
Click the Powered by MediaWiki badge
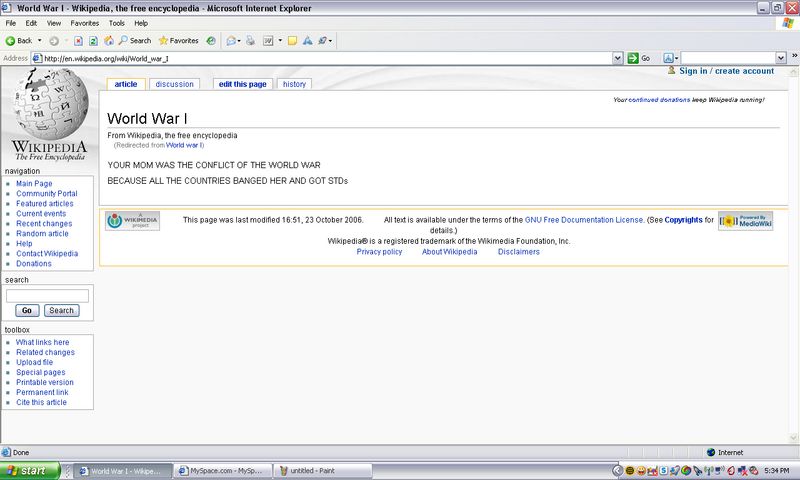(x=745, y=221)
